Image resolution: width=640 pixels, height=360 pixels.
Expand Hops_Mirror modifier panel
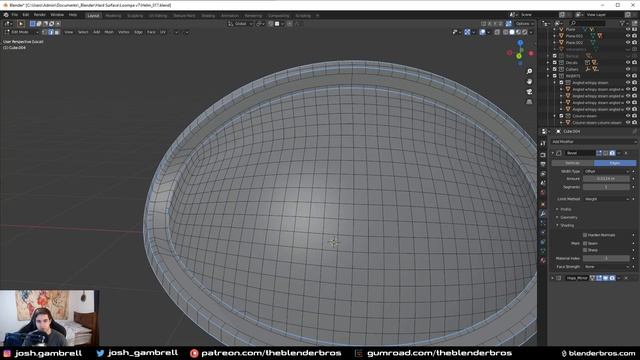click(553, 278)
